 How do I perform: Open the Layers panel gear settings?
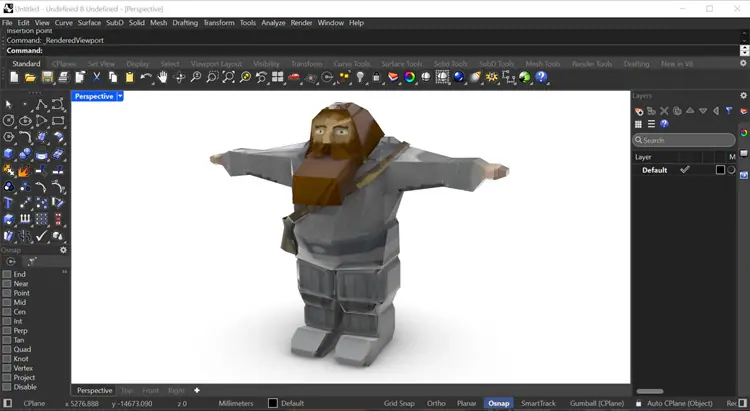point(743,96)
